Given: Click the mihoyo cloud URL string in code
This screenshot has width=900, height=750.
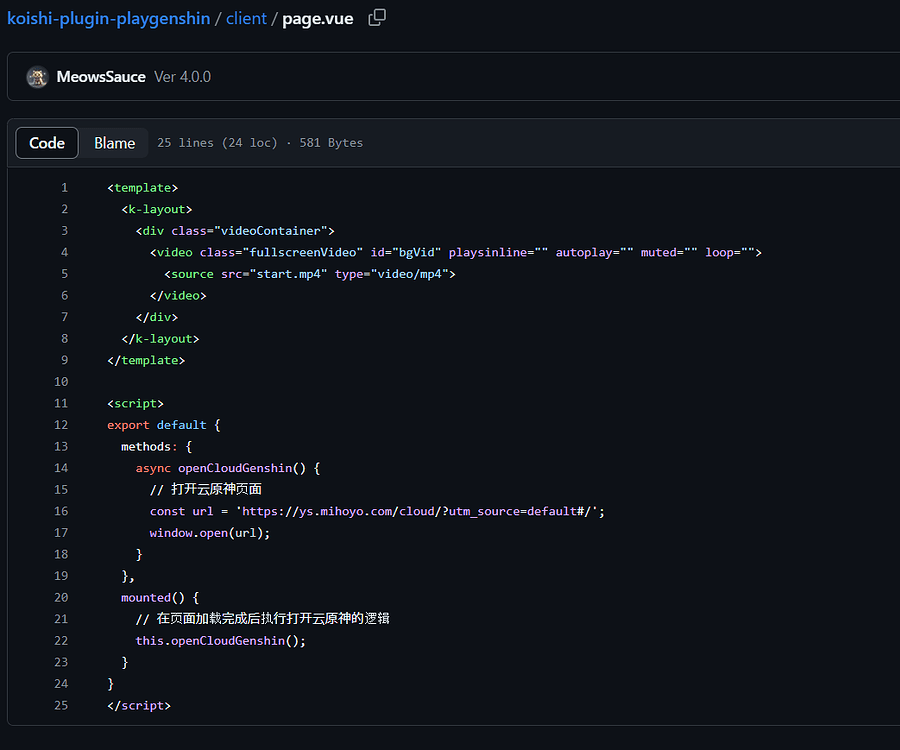Looking at the screenshot, I should 420,511.
